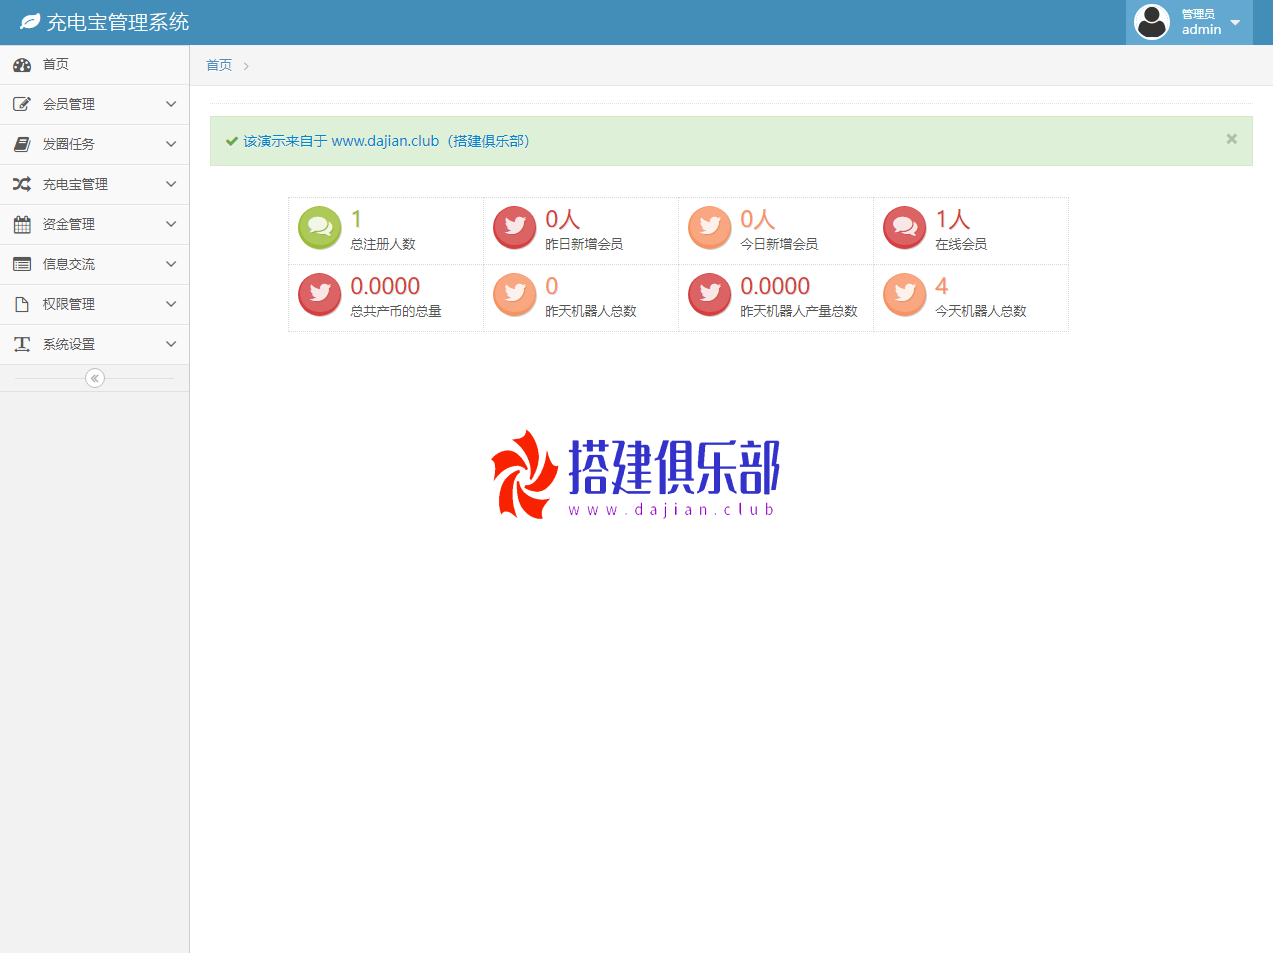
Task: Expand the 系统设置 chevron
Action: point(171,344)
